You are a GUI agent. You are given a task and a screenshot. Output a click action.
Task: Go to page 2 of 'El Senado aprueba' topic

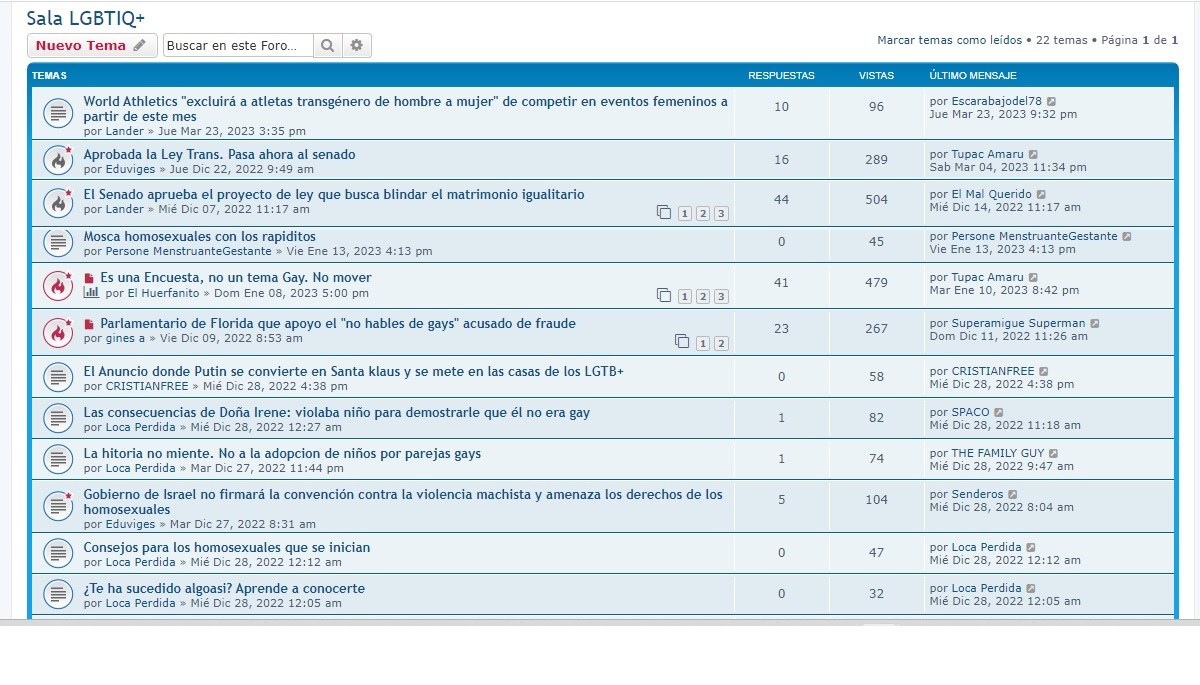coord(703,213)
